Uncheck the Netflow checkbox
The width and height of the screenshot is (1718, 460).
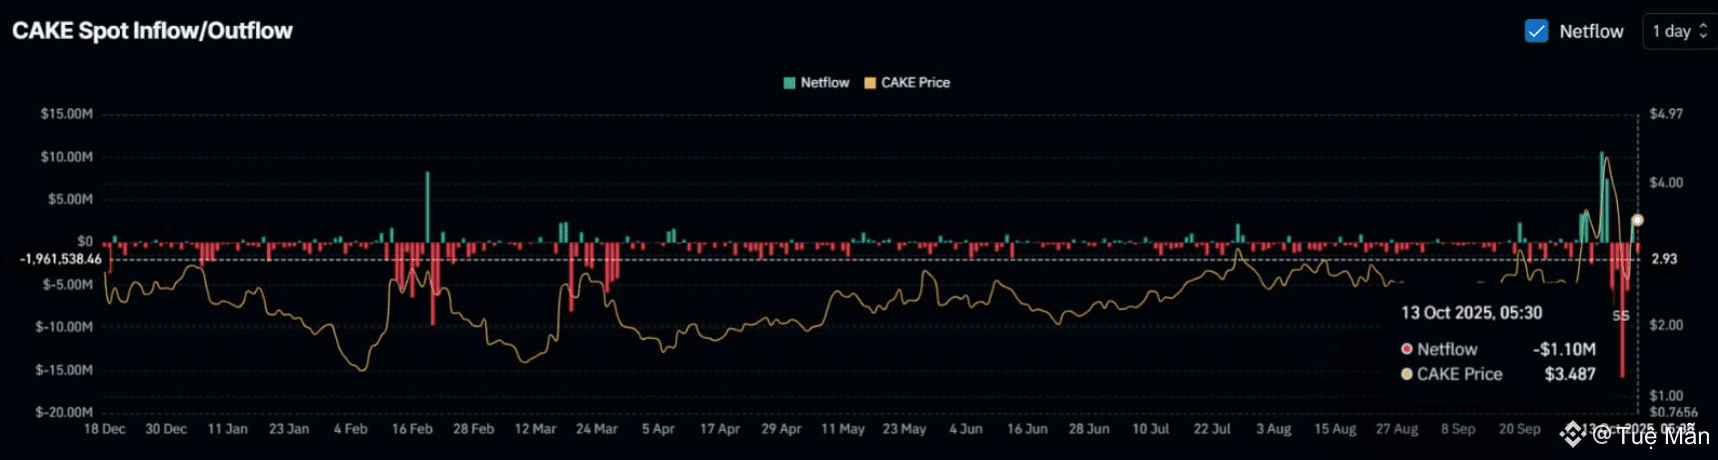point(1536,31)
